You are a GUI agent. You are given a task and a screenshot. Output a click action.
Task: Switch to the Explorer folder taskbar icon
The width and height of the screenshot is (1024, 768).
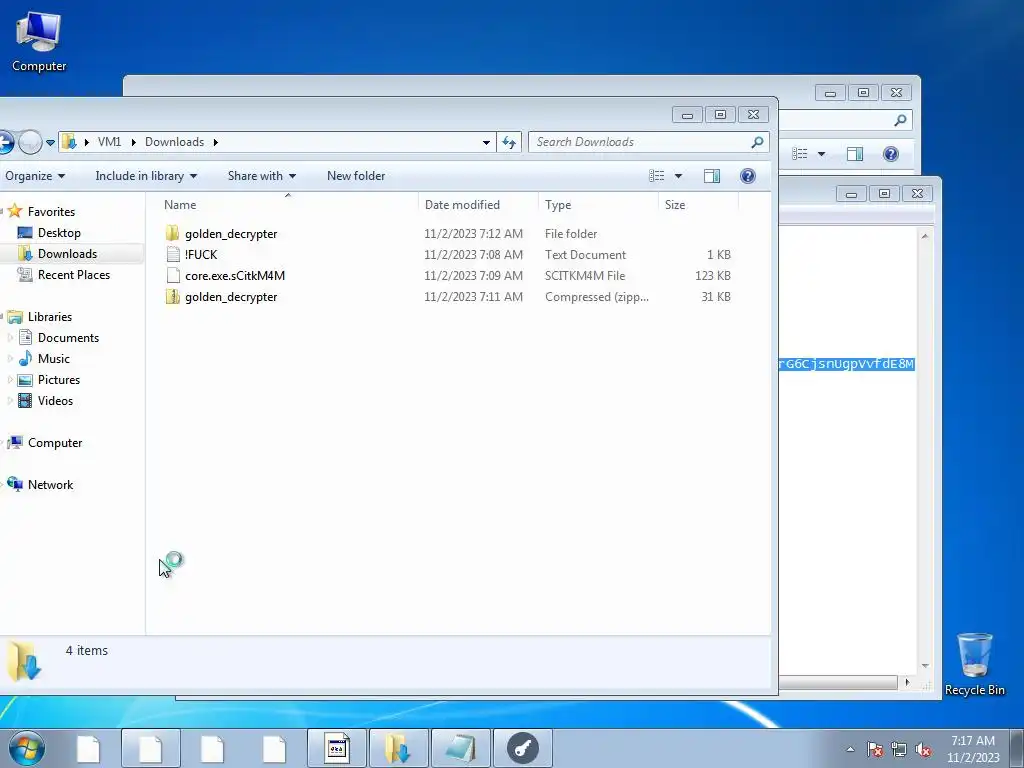(x=399, y=748)
